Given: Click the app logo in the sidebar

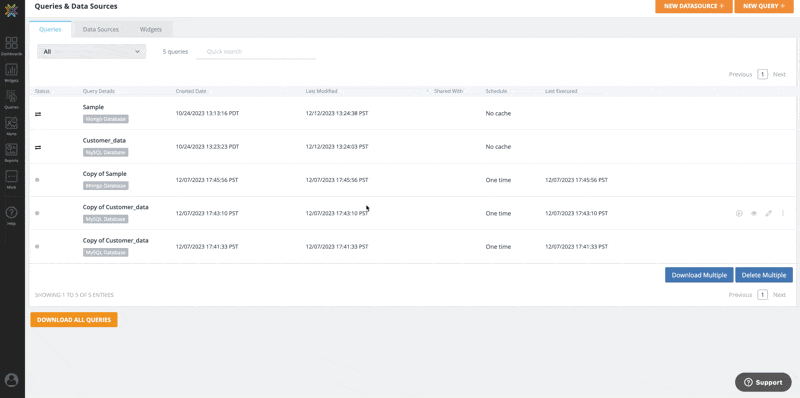Looking at the screenshot, I should click(x=11, y=10).
